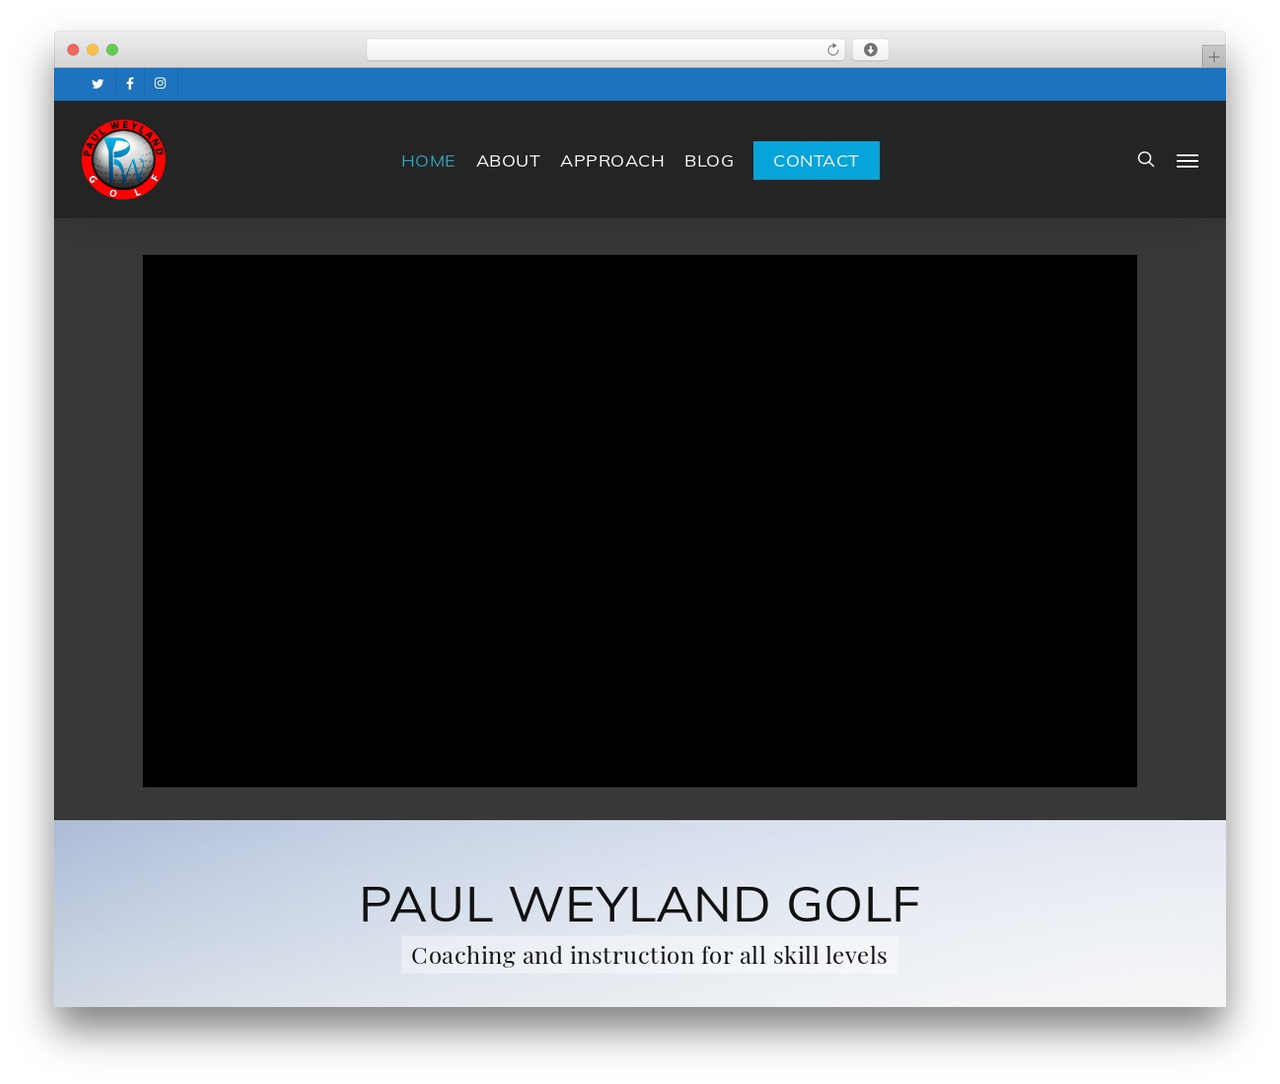This screenshot has height=1084, width=1280.
Task: Click the coaching and instruction tagline
Action: click(x=649, y=955)
